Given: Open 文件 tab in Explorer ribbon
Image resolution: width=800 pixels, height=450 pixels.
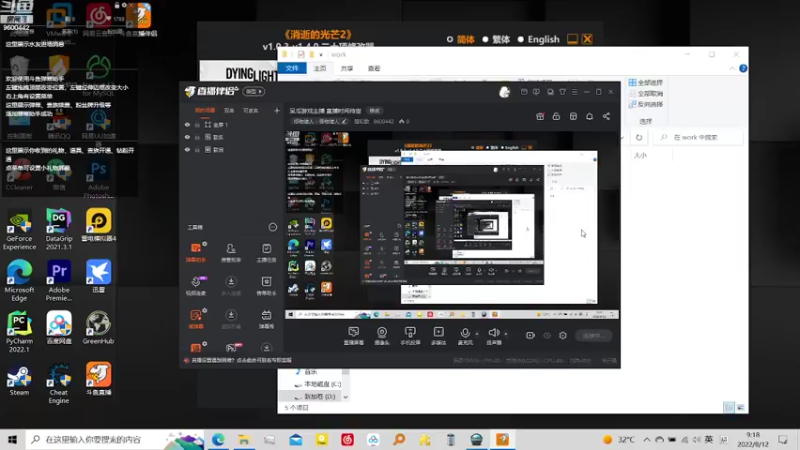Looking at the screenshot, I should (292, 68).
